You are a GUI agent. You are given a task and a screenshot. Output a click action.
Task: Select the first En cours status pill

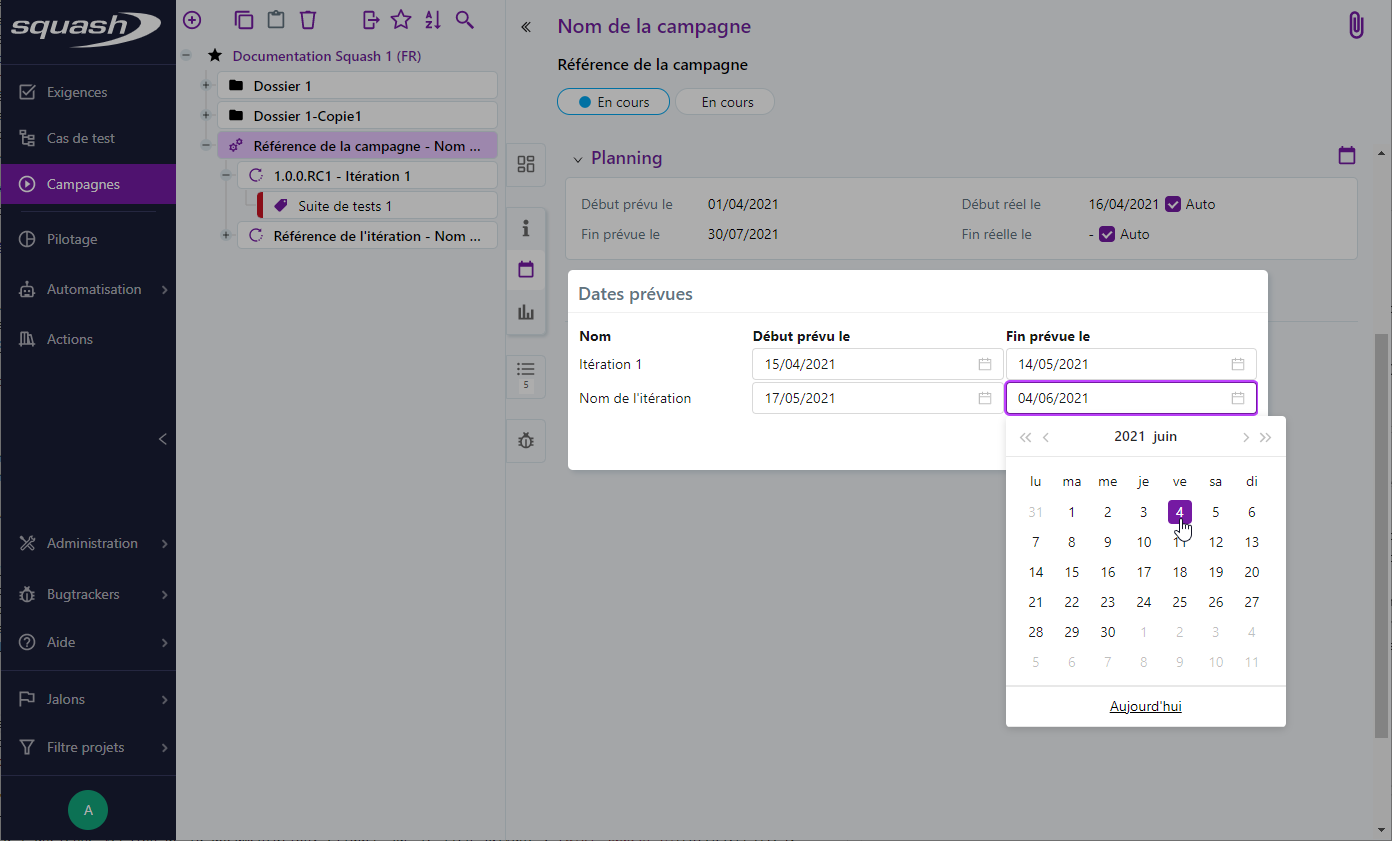tap(613, 101)
